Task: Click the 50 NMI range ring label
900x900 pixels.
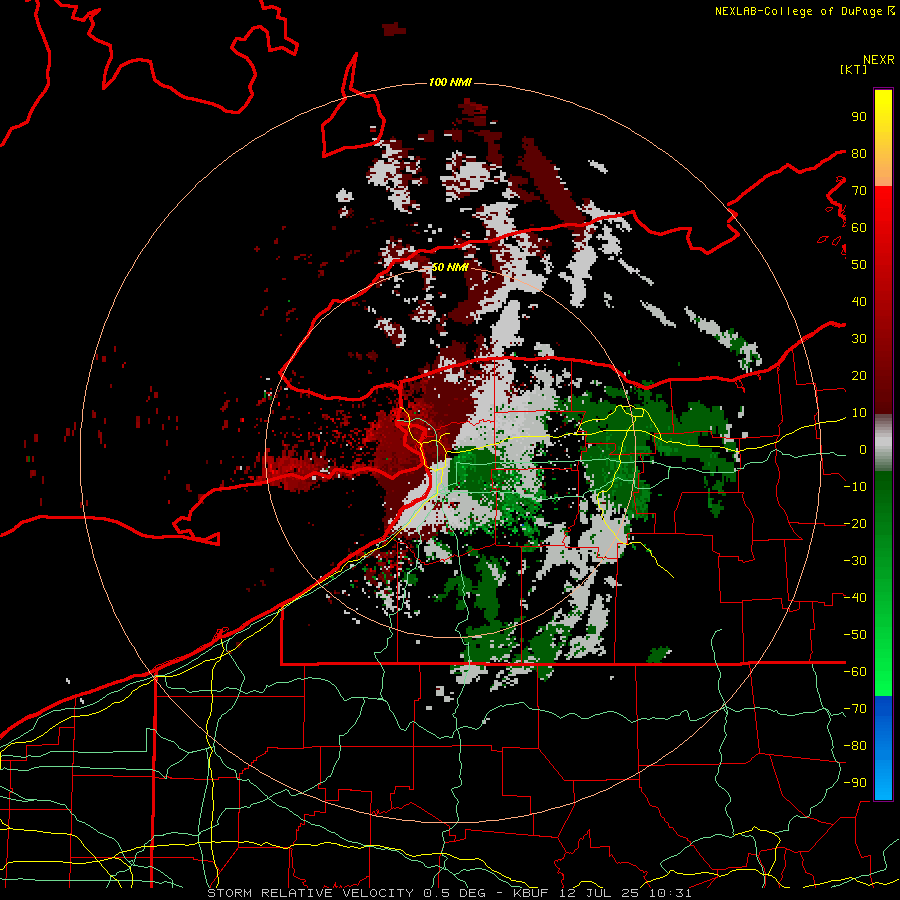Action: point(450,267)
